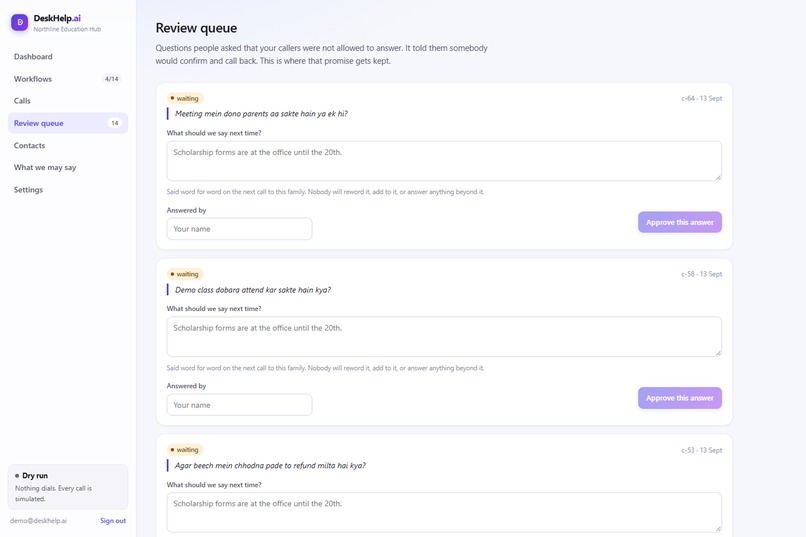
Task: Click the resize grip of c-64 answer box
Action: point(718,177)
